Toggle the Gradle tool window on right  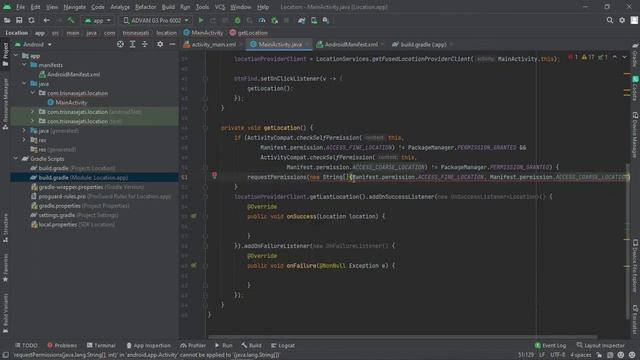[x=635, y=54]
